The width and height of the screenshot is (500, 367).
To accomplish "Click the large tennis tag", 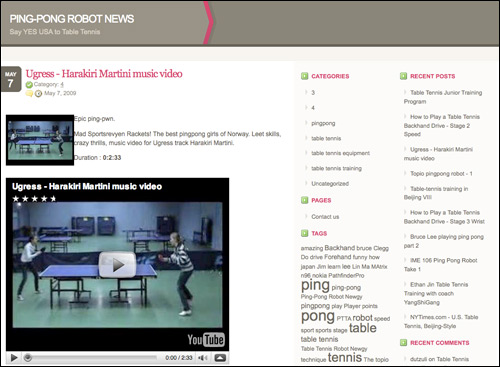I will [x=345, y=357].
